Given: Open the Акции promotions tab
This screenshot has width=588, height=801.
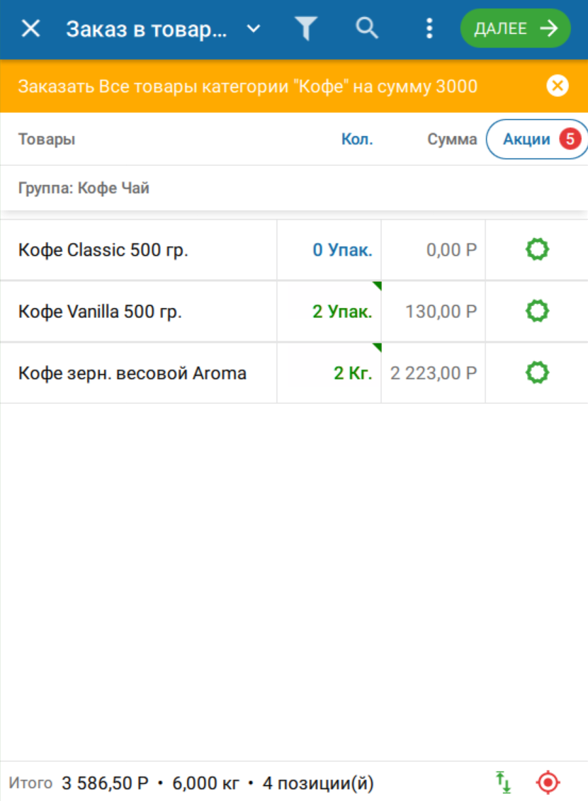Looking at the screenshot, I should (537, 139).
